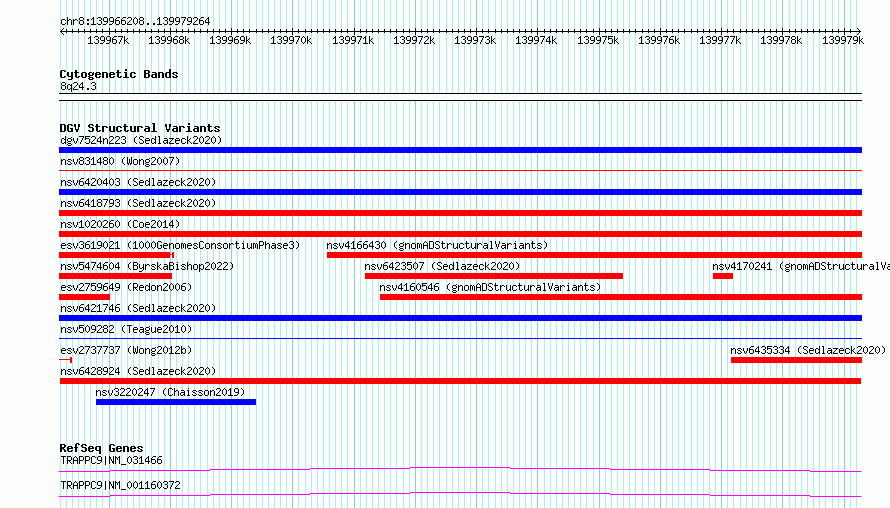Click the nsv4166430 (gnomADStructuralVariants) label
This screenshot has width=890, height=508.
click(x=437, y=245)
